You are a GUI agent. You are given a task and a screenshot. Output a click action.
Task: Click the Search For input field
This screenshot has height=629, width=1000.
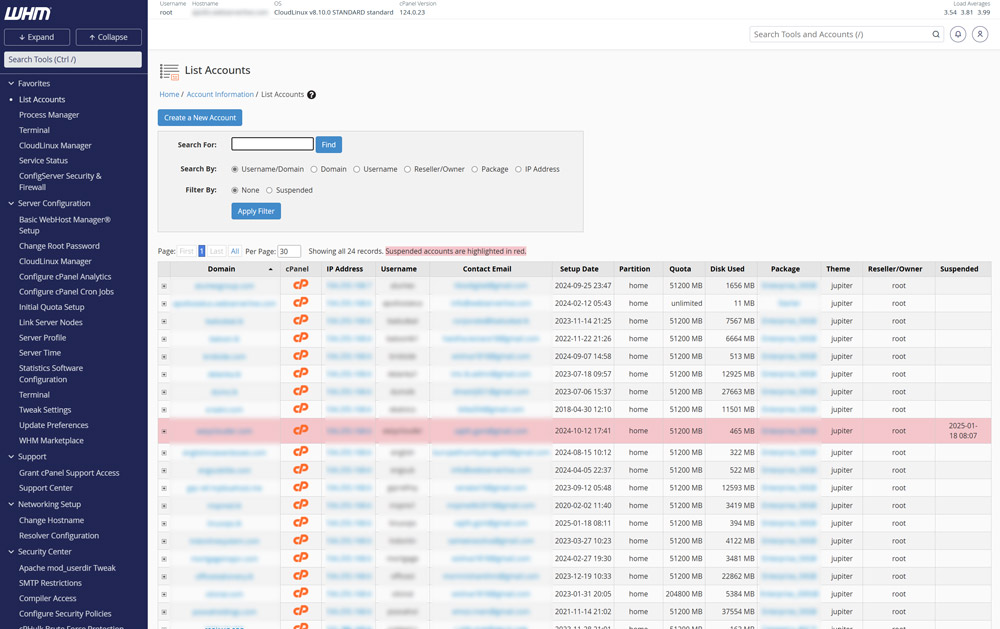(x=272, y=144)
